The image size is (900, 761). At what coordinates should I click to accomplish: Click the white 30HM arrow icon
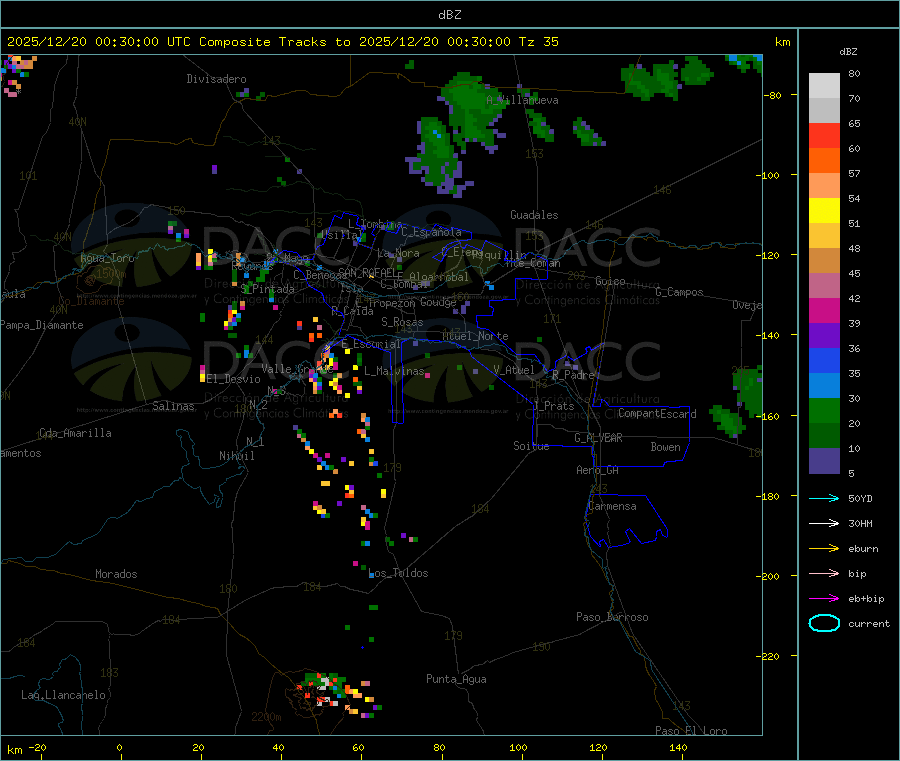pyautogui.click(x=824, y=523)
